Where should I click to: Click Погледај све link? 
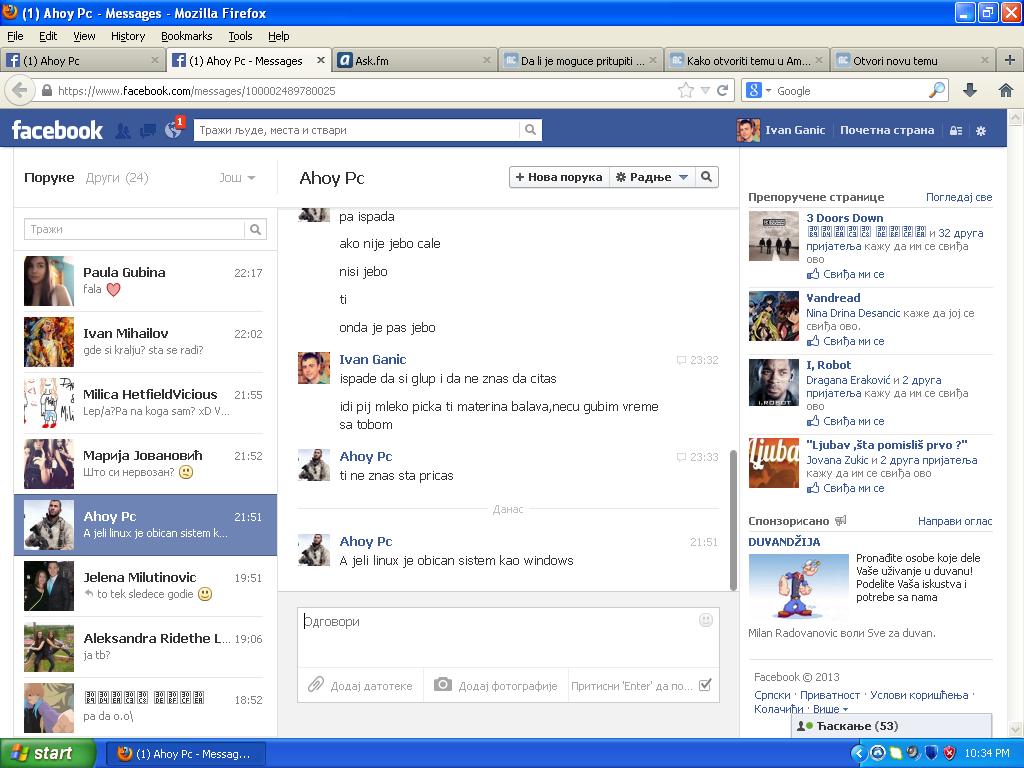(959, 197)
